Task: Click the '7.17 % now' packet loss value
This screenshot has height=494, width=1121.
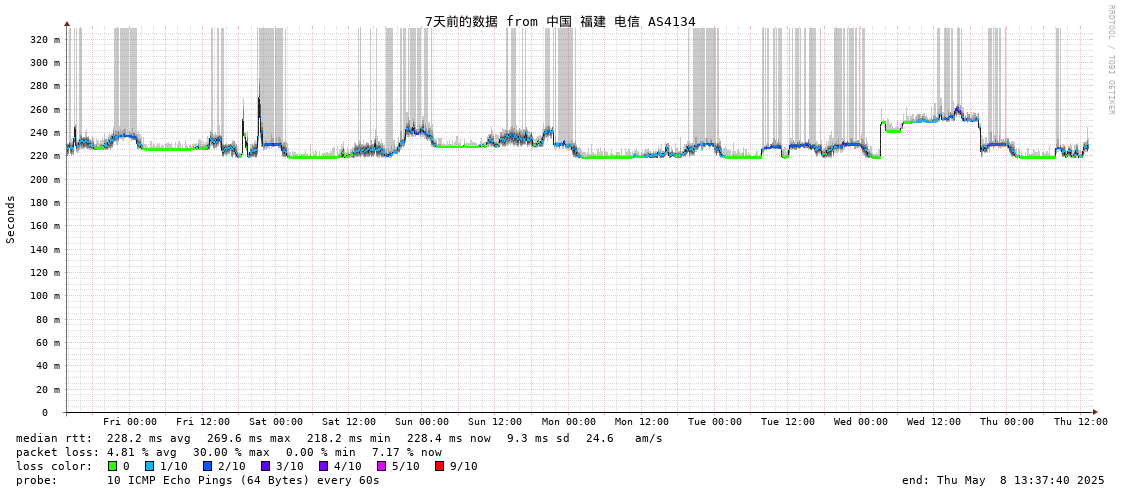Action: coord(407,453)
